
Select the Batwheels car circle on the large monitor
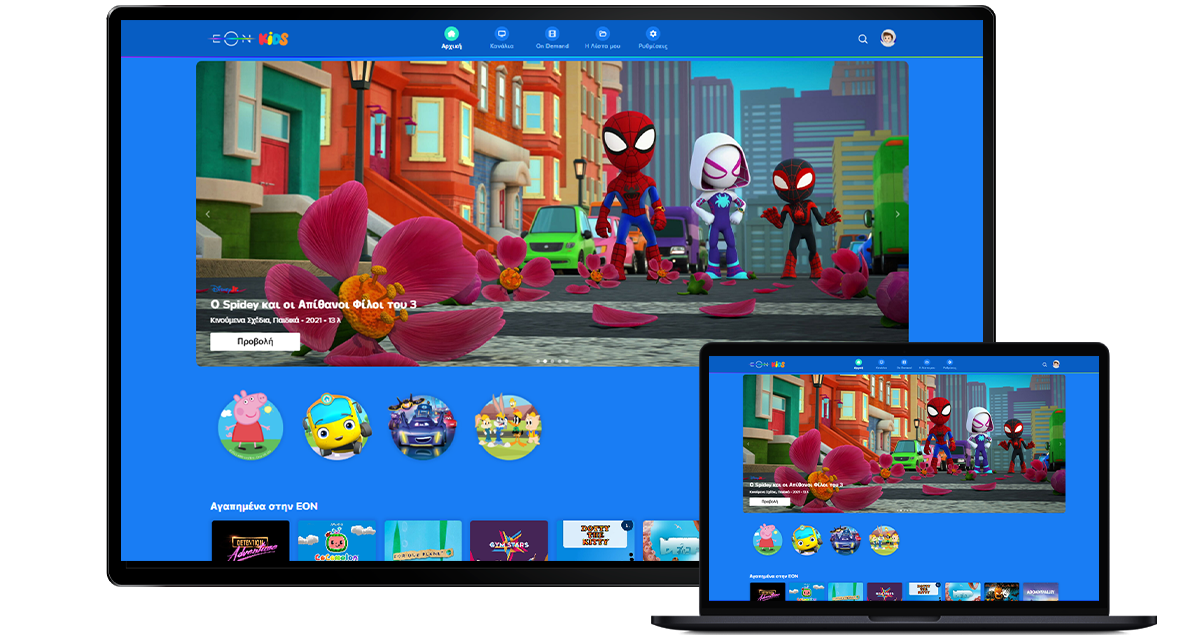click(422, 425)
